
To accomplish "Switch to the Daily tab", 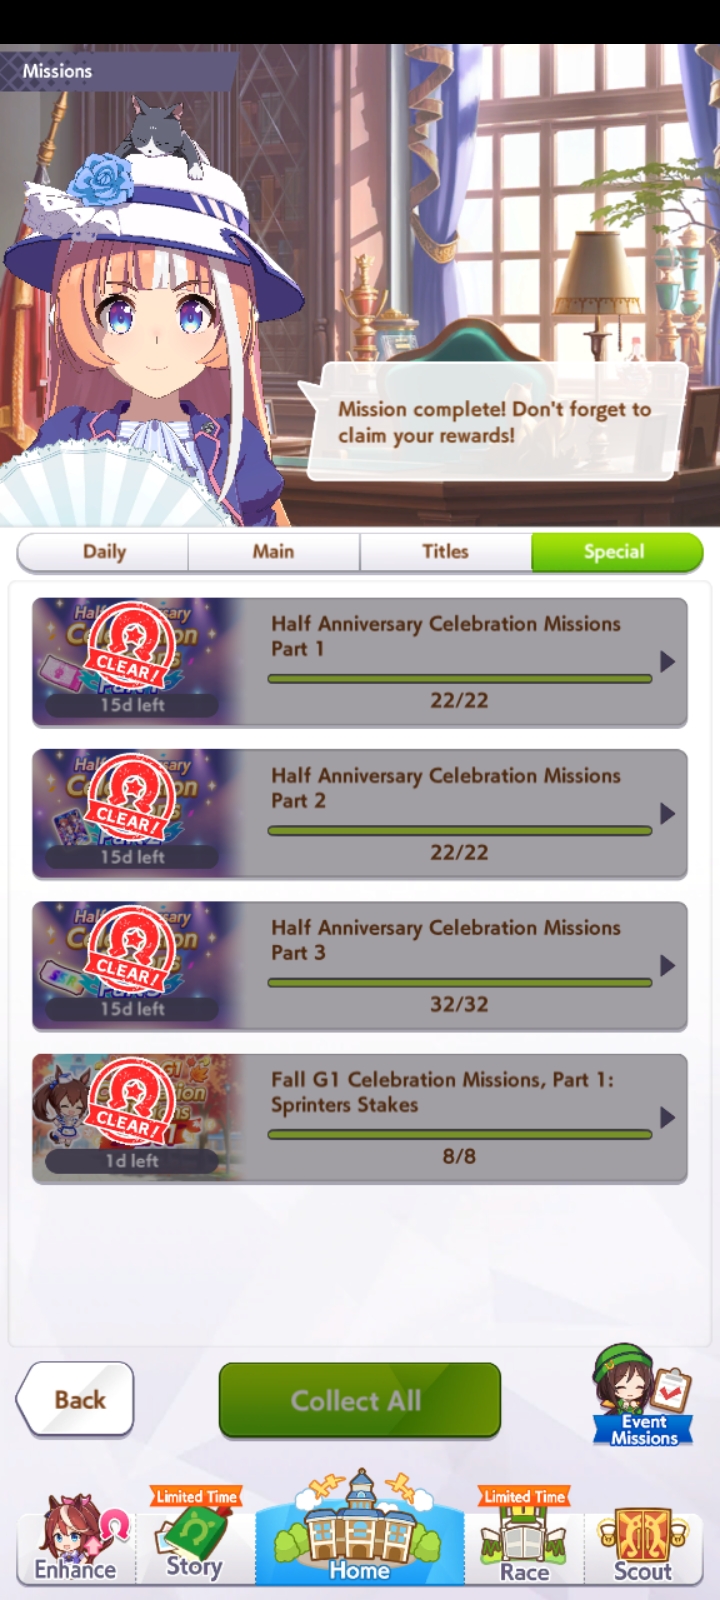I will (103, 552).
